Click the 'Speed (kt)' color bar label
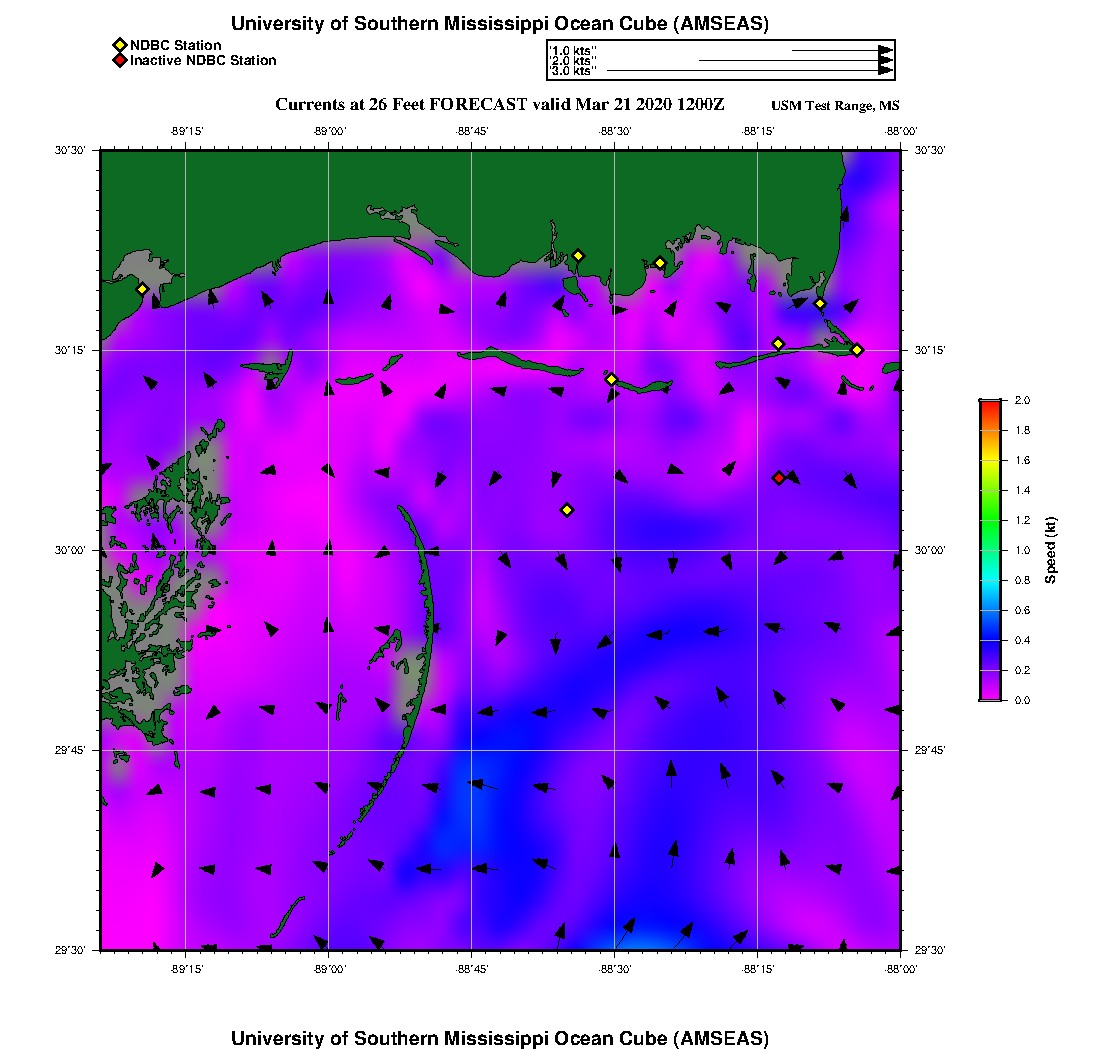Image resolution: width=1100 pixels, height=1050 pixels. pos(1050,550)
